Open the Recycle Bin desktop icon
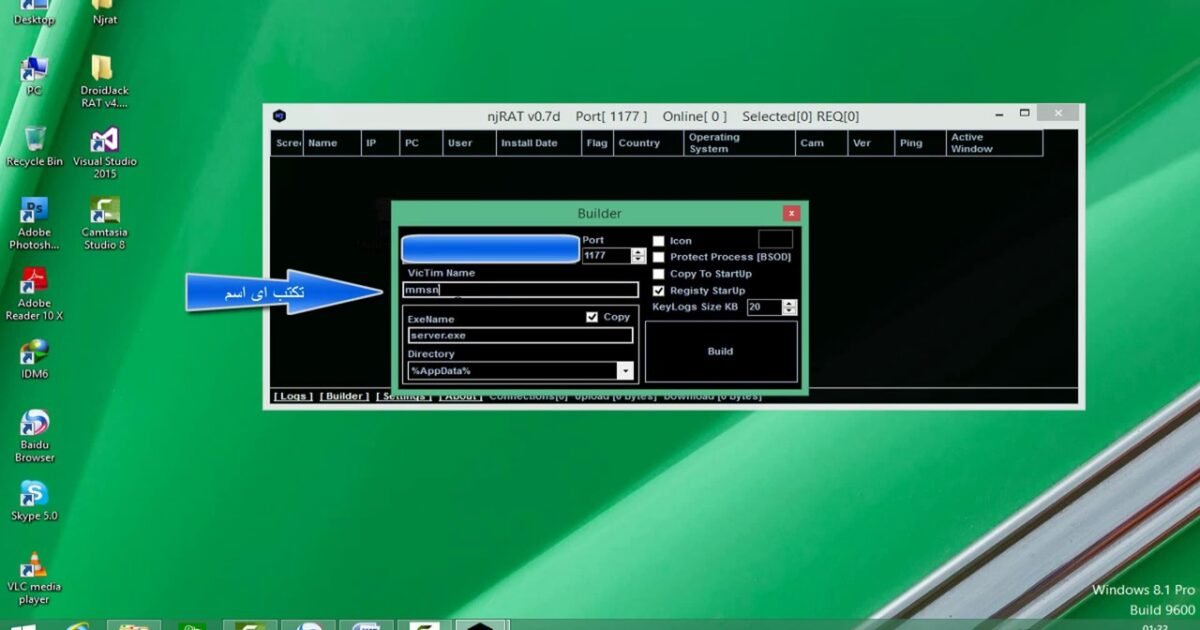1200x630 pixels. (34, 140)
